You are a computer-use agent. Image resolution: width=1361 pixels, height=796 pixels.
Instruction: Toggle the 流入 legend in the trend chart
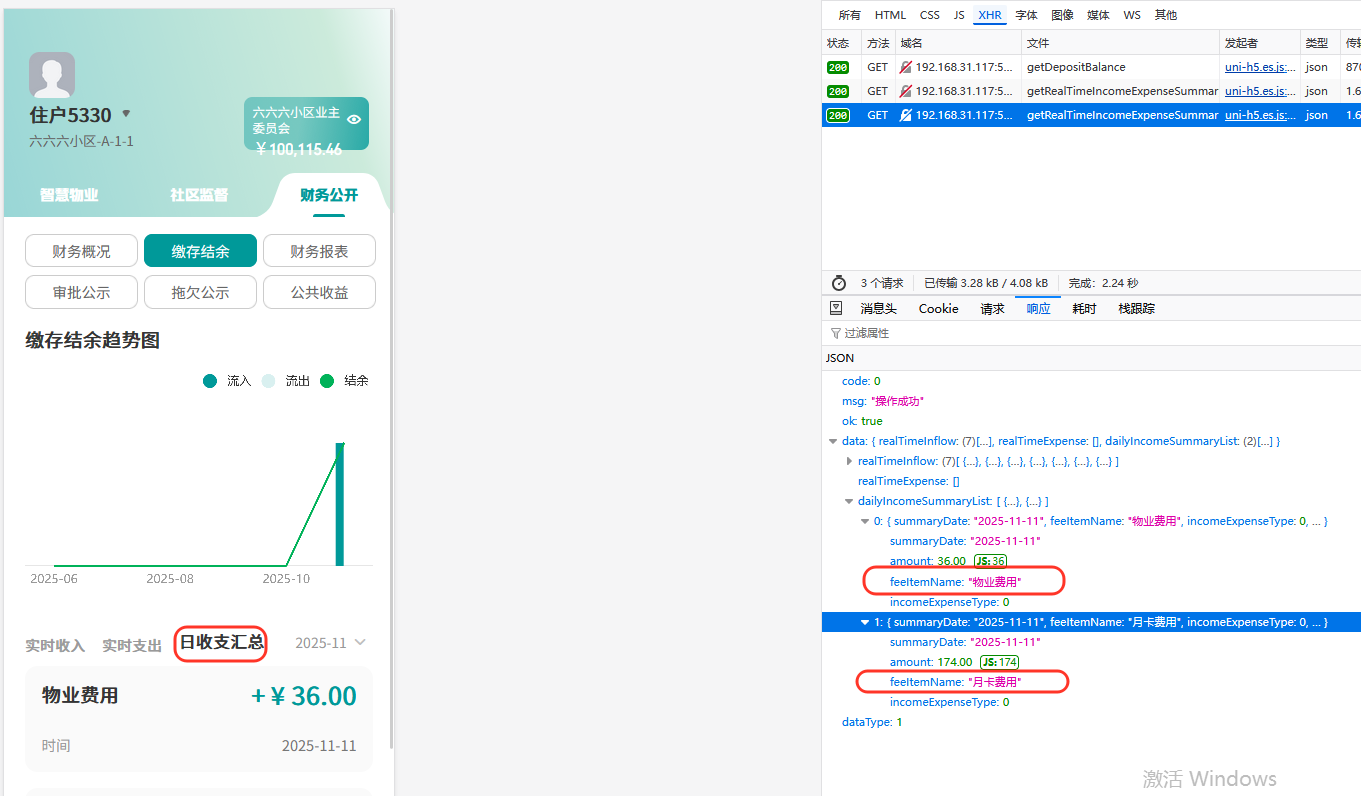point(224,380)
